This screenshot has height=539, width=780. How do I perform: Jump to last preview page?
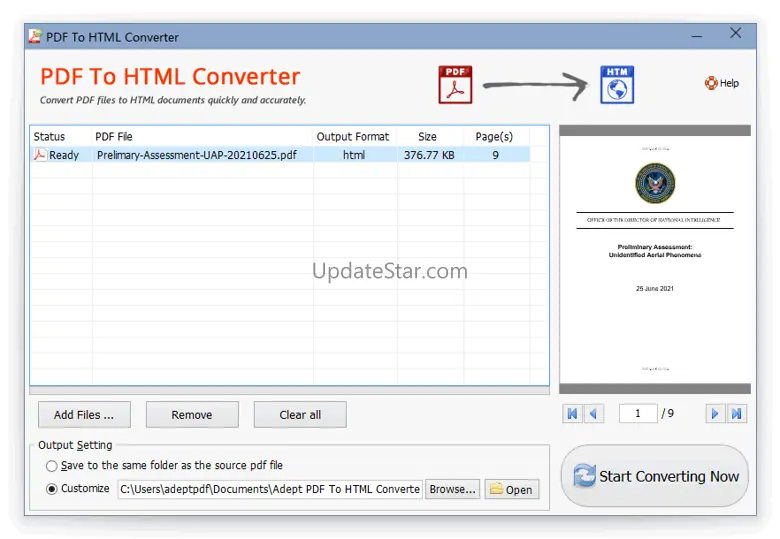736,414
